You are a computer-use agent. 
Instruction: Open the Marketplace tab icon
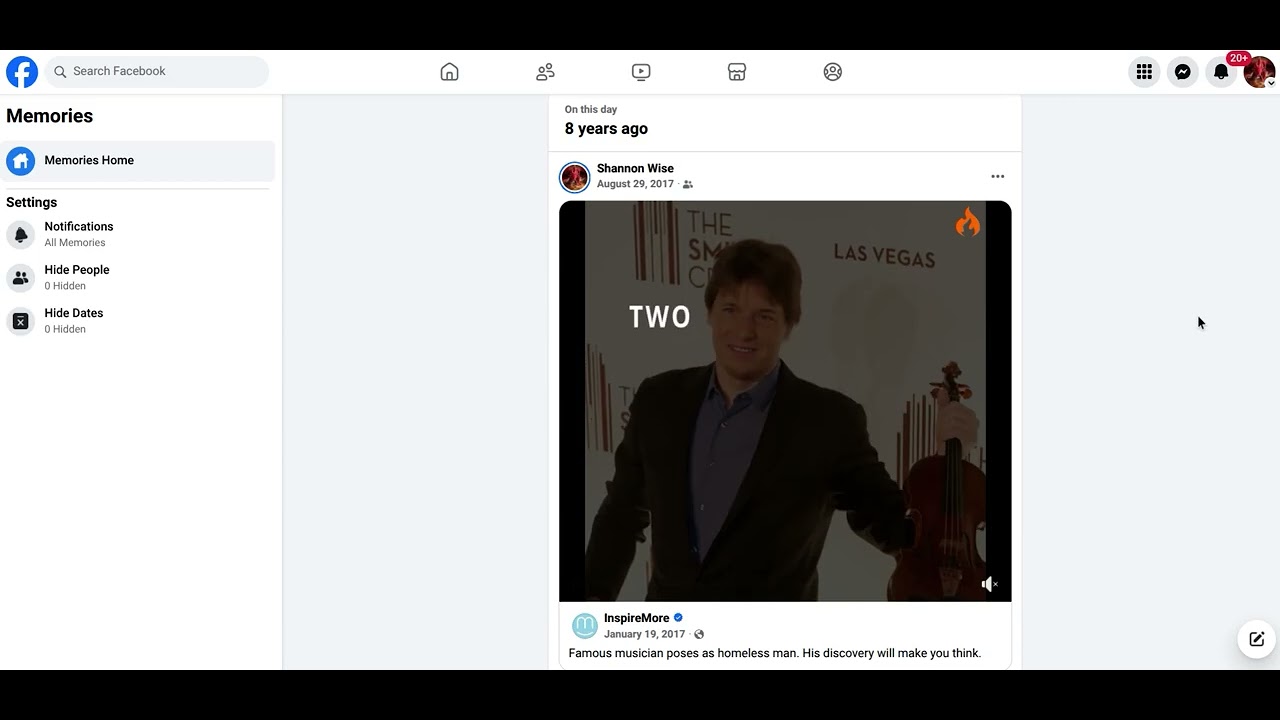click(737, 72)
